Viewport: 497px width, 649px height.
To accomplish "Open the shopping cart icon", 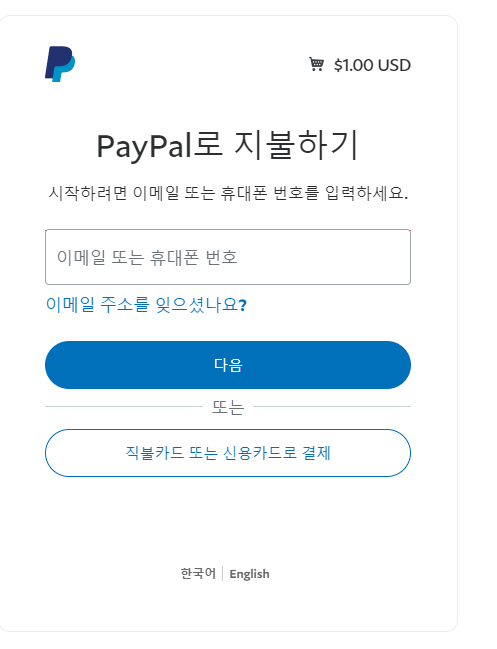I will 317,64.
